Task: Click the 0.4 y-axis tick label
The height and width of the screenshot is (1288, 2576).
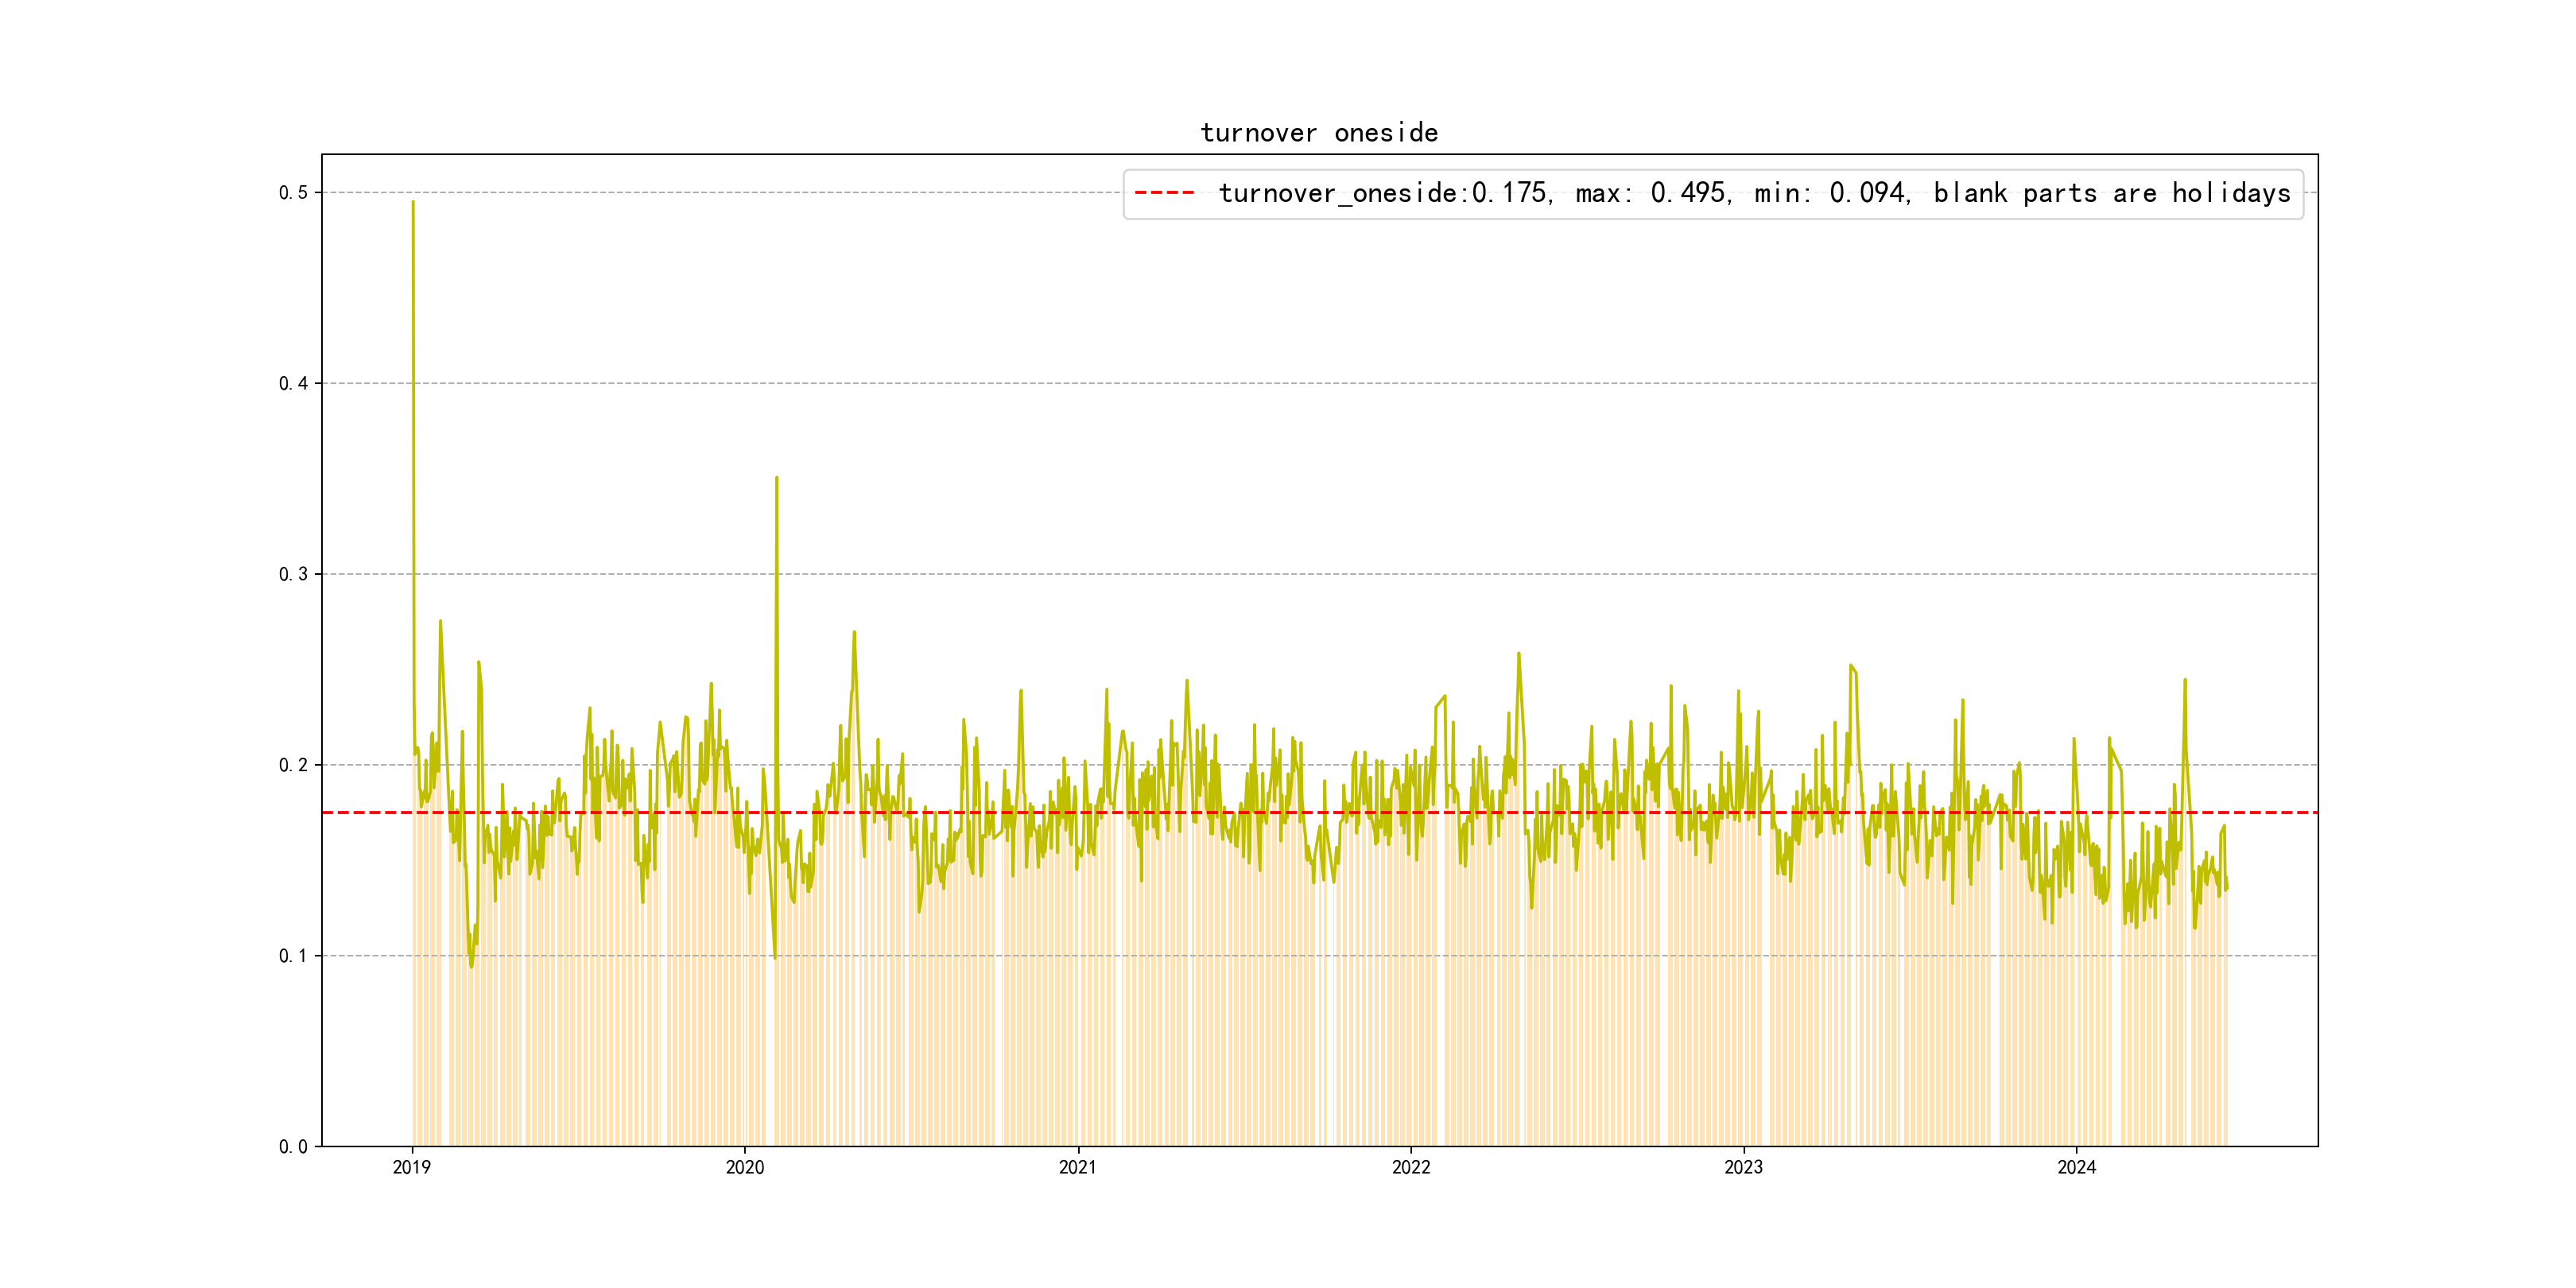Action: pos(293,383)
